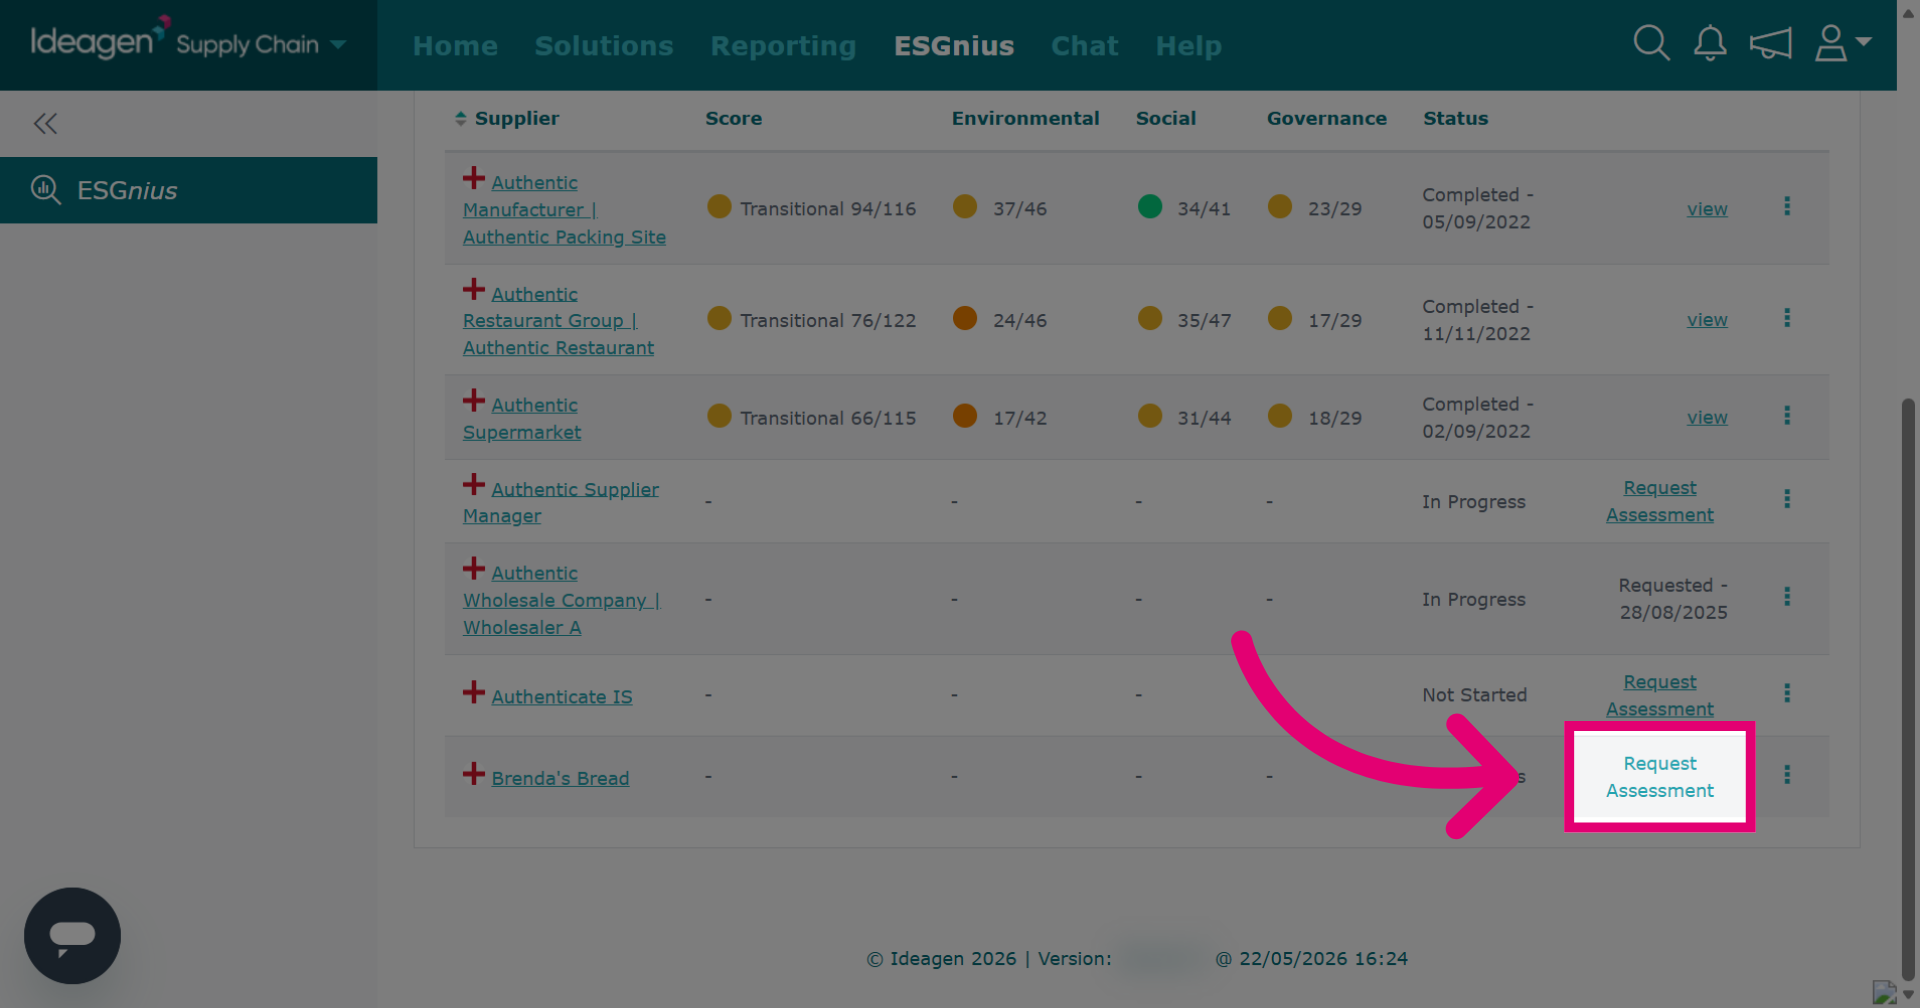Open the Solutions menu
The height and width of the screenshot is (1008, 1920).
pos(604,46)
